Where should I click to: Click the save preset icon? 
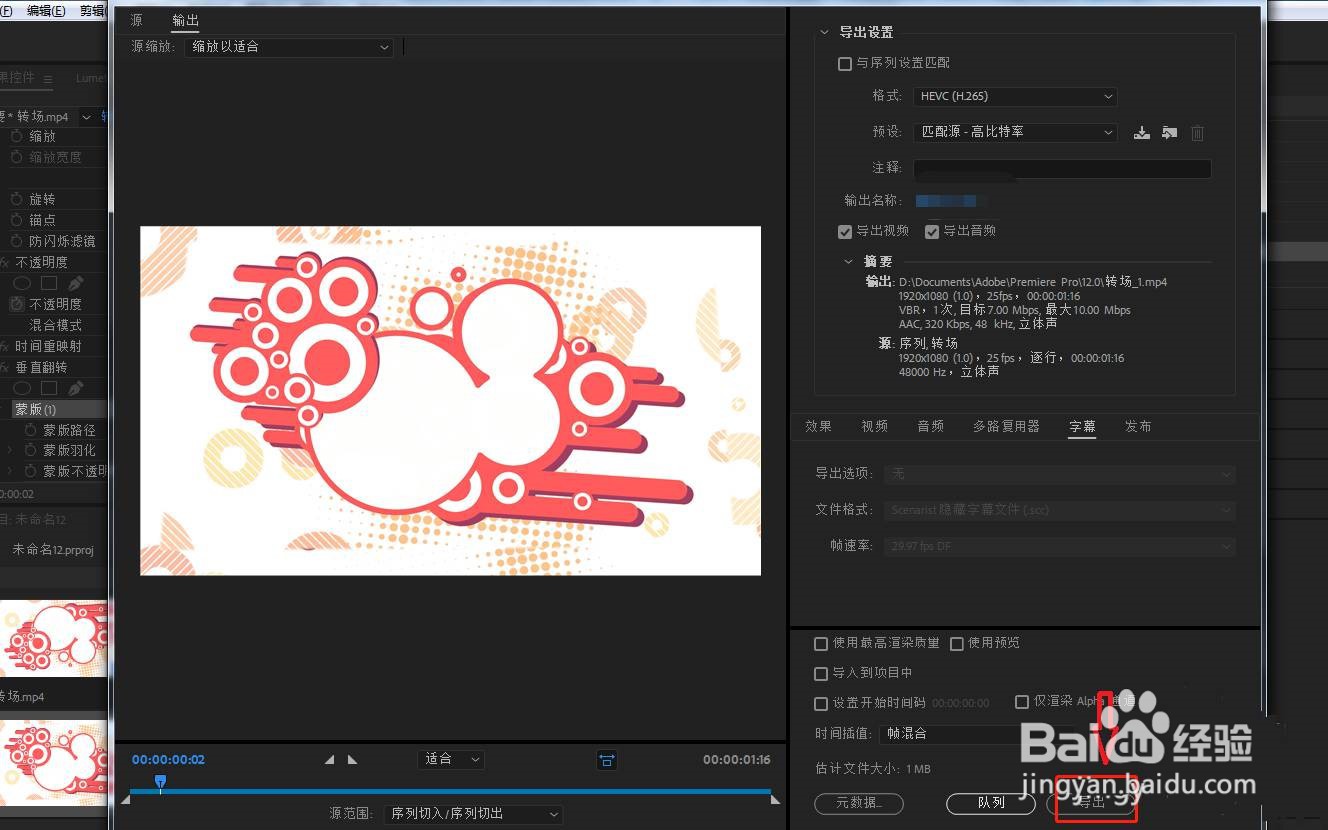tap(1141, 132)
